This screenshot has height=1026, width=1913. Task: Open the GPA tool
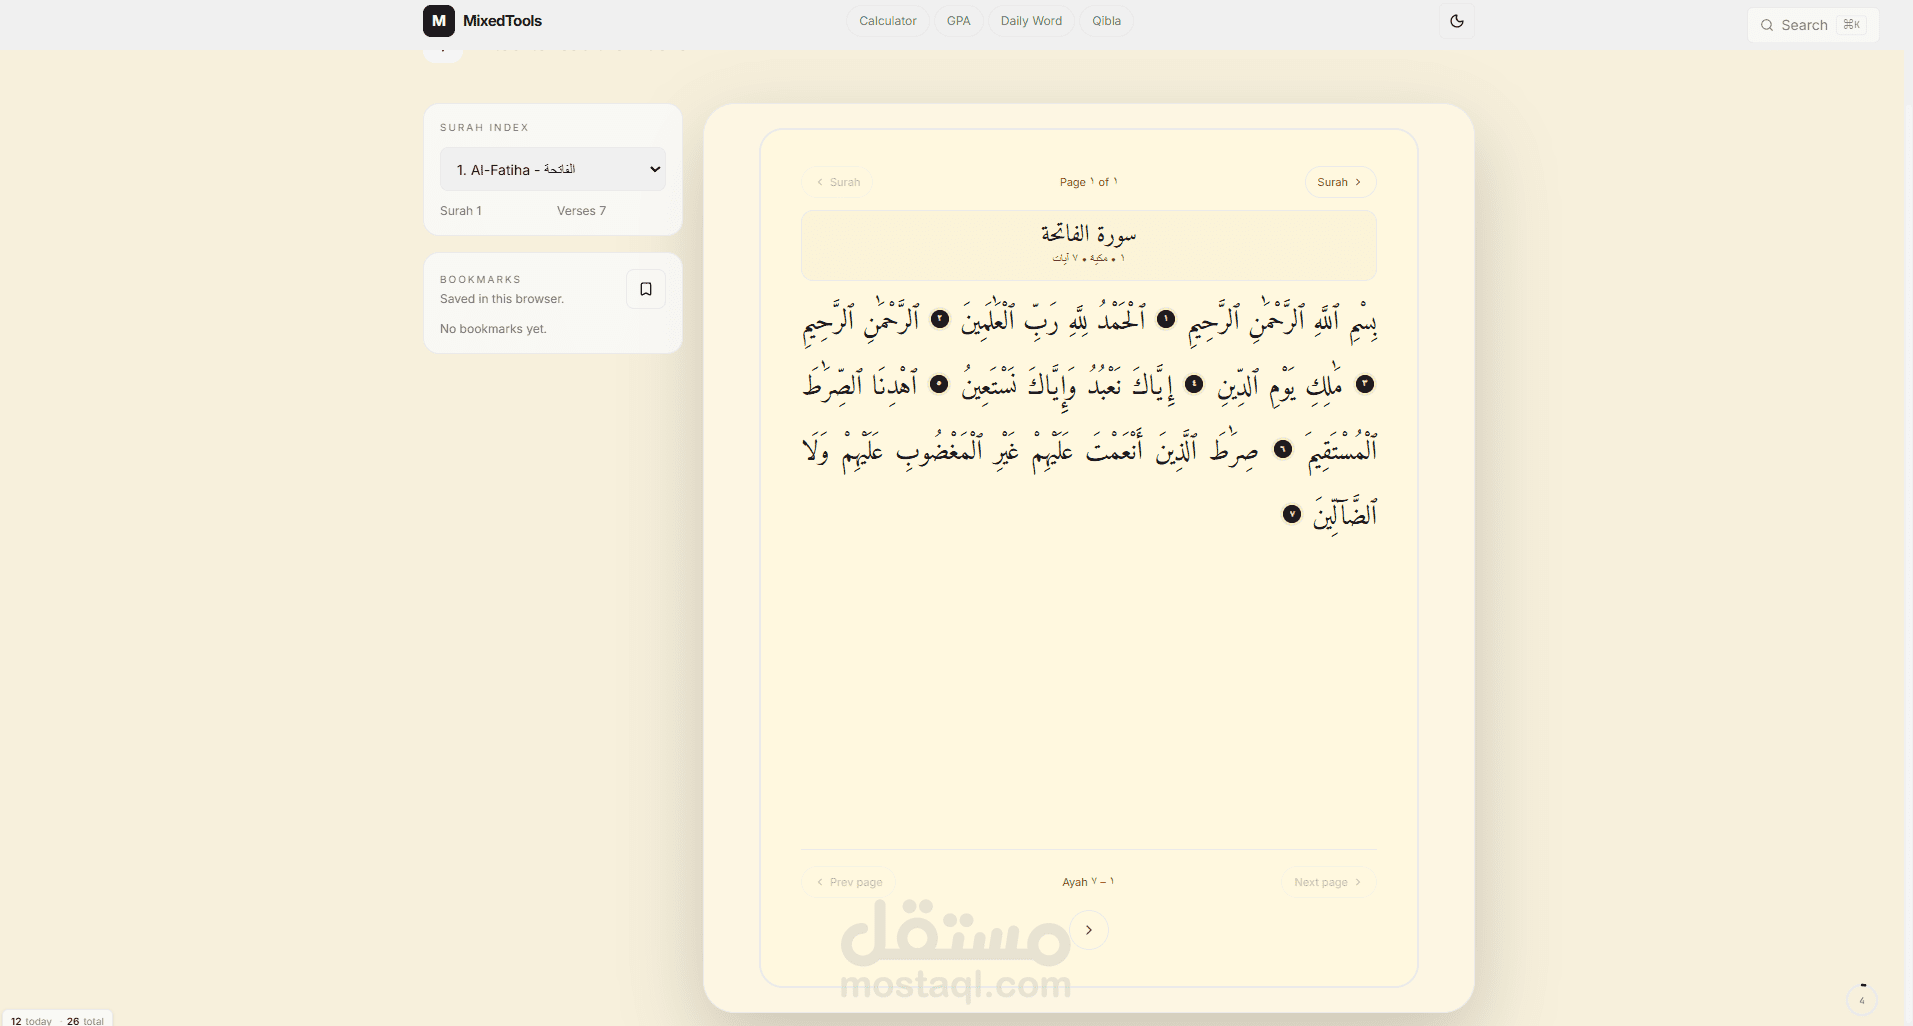coord(959,21)
